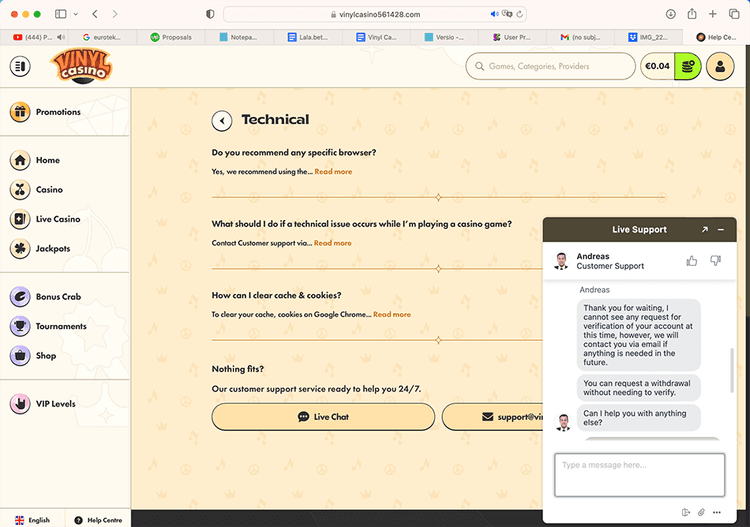Viewport: 750px width, 527px height.
Task: Click the Jackpots clover icon
Action: 20,249
